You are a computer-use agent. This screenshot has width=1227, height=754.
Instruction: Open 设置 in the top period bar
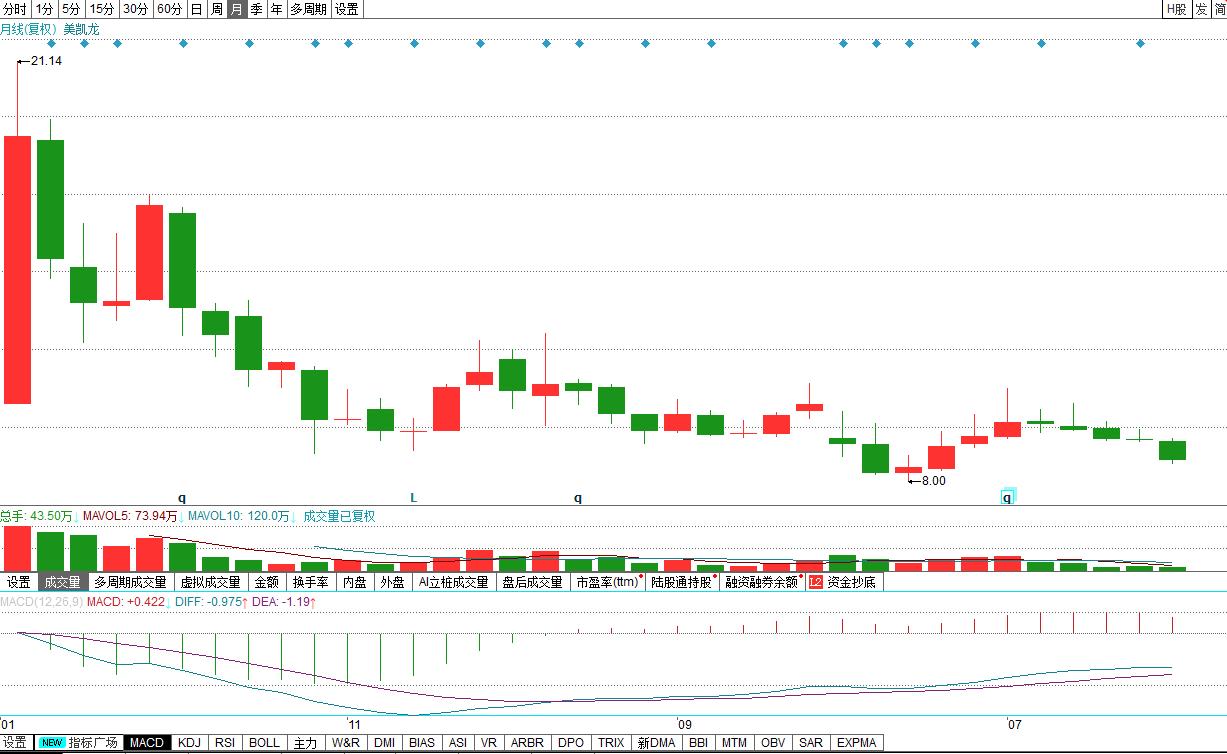click(x=346, y=9)
